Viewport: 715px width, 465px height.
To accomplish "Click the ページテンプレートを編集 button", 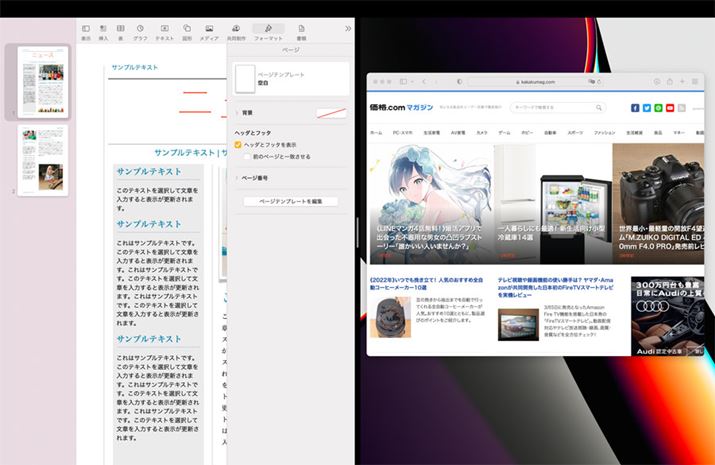I will 290,202.
